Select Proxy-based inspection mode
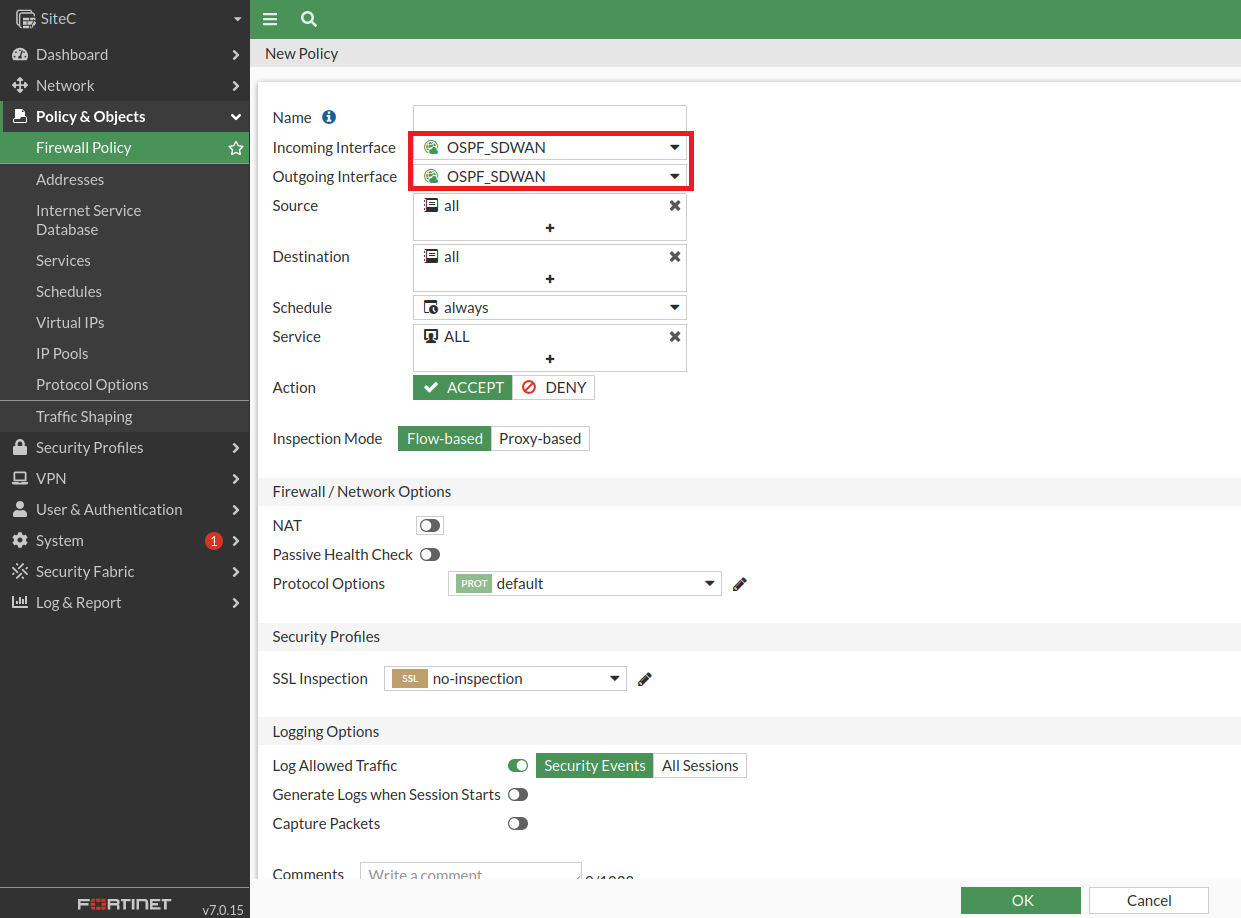Viewport: 1241px width, 918px height. click(540, 438)
